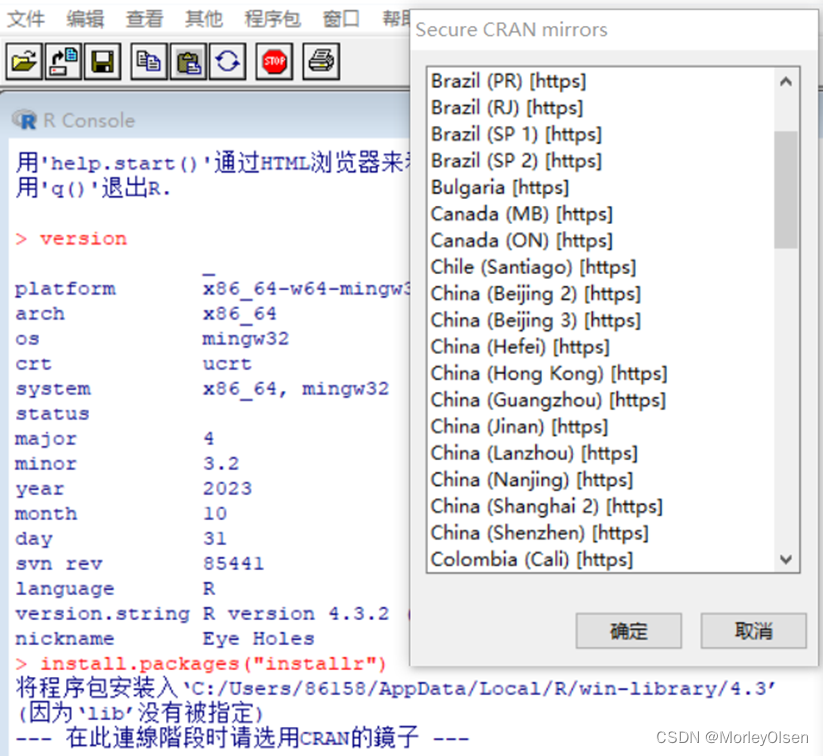Cancel the mirror dialog with 取消
Viewport: 823px width, 756px height.
(753, 631)
